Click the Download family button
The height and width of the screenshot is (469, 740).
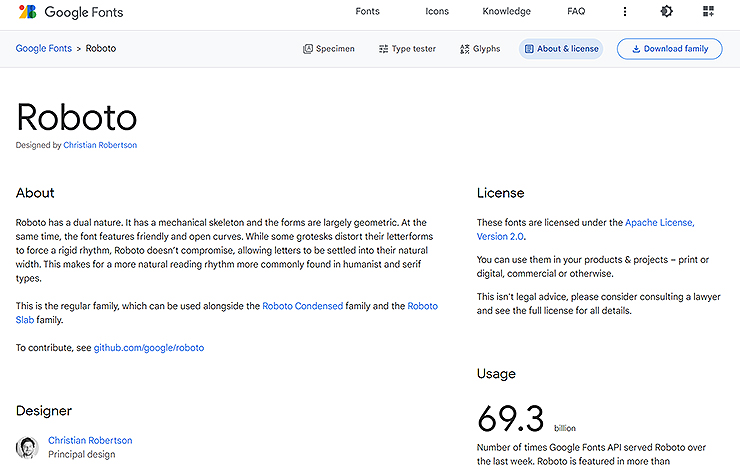669,49
